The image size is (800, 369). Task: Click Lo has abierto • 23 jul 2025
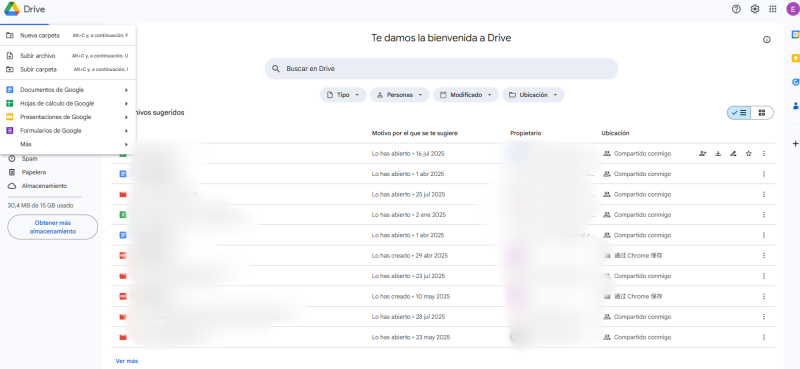coord(408,276)
